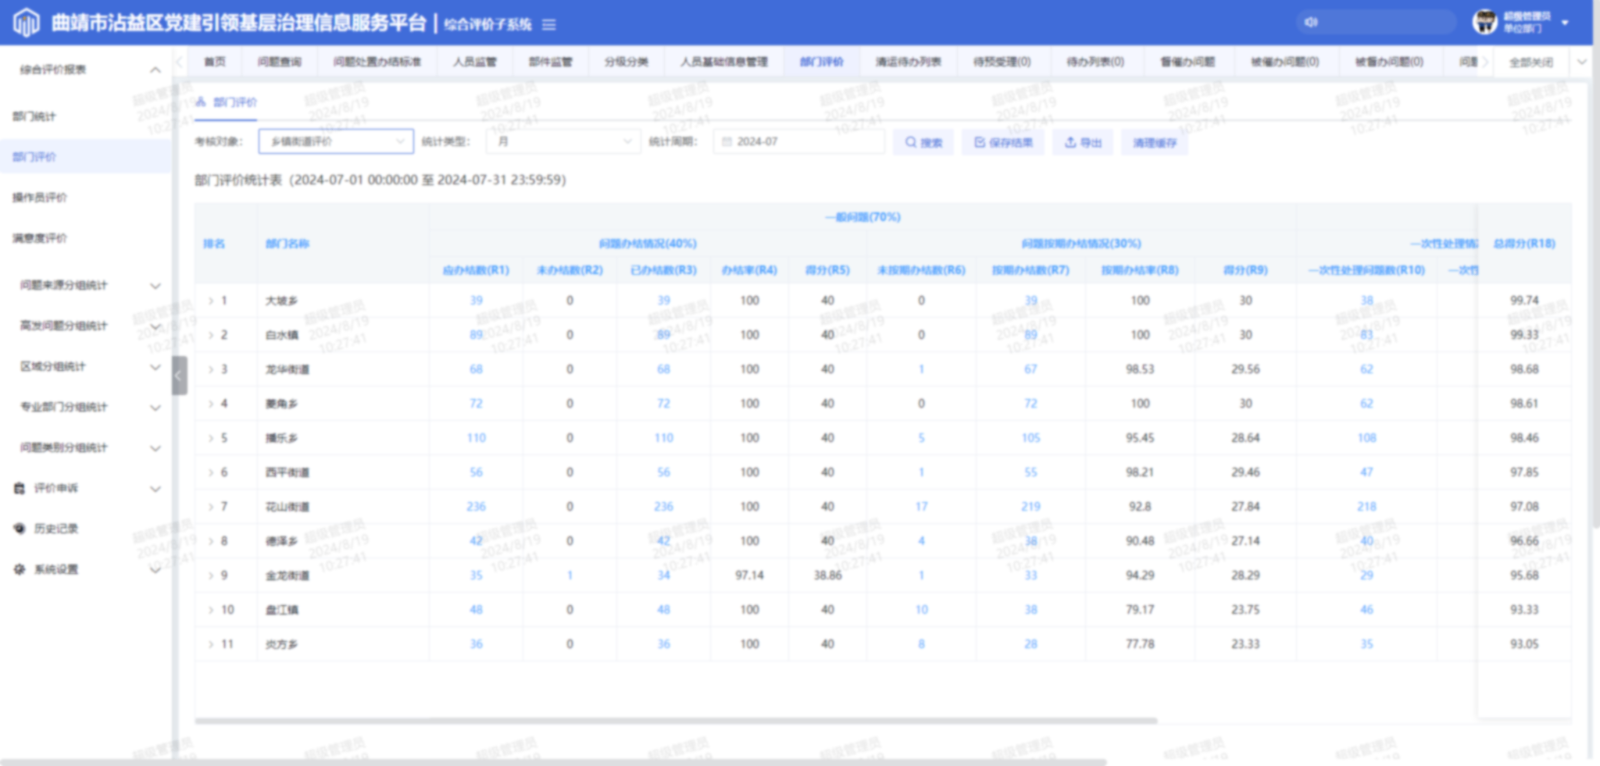The width and height of the screenshot is (1600, 766).
Task: Click the 导出 export button
Action: click(1082, 142)
